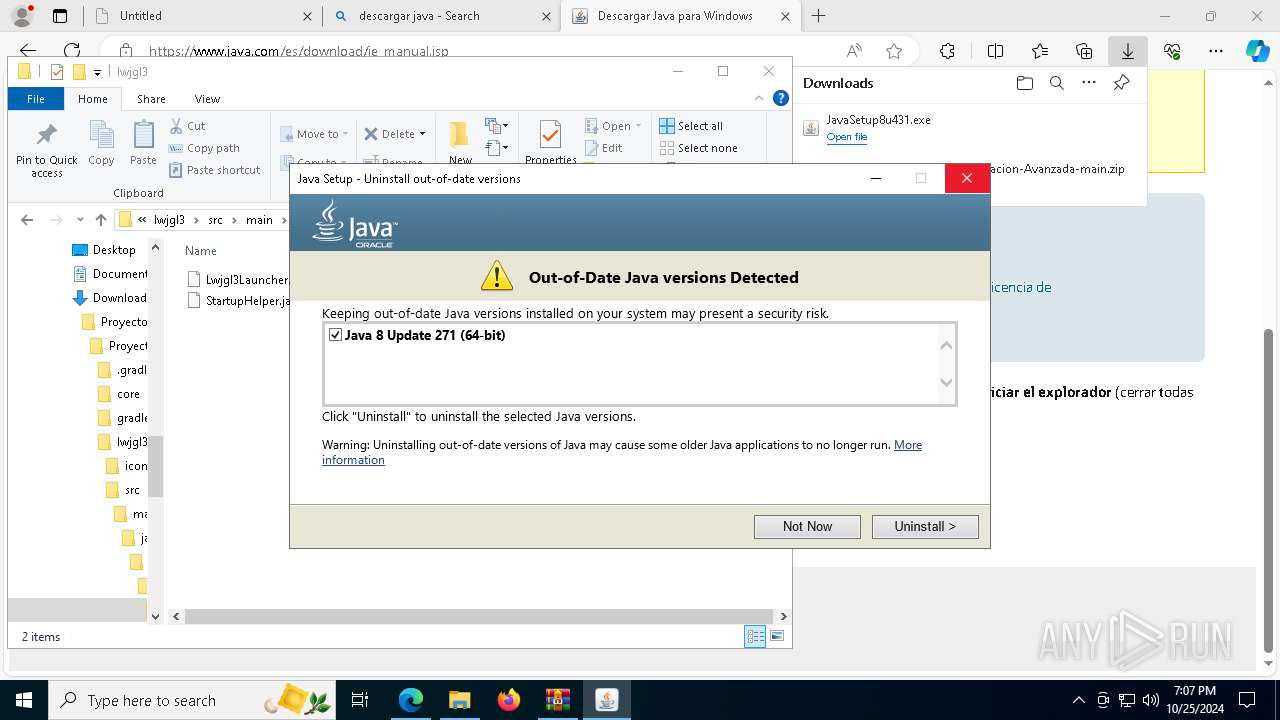The height and width of the screenshot is (720, 1280).
Task: Open Edge browser essentials icon
Action: click(x=1172, y=51)
